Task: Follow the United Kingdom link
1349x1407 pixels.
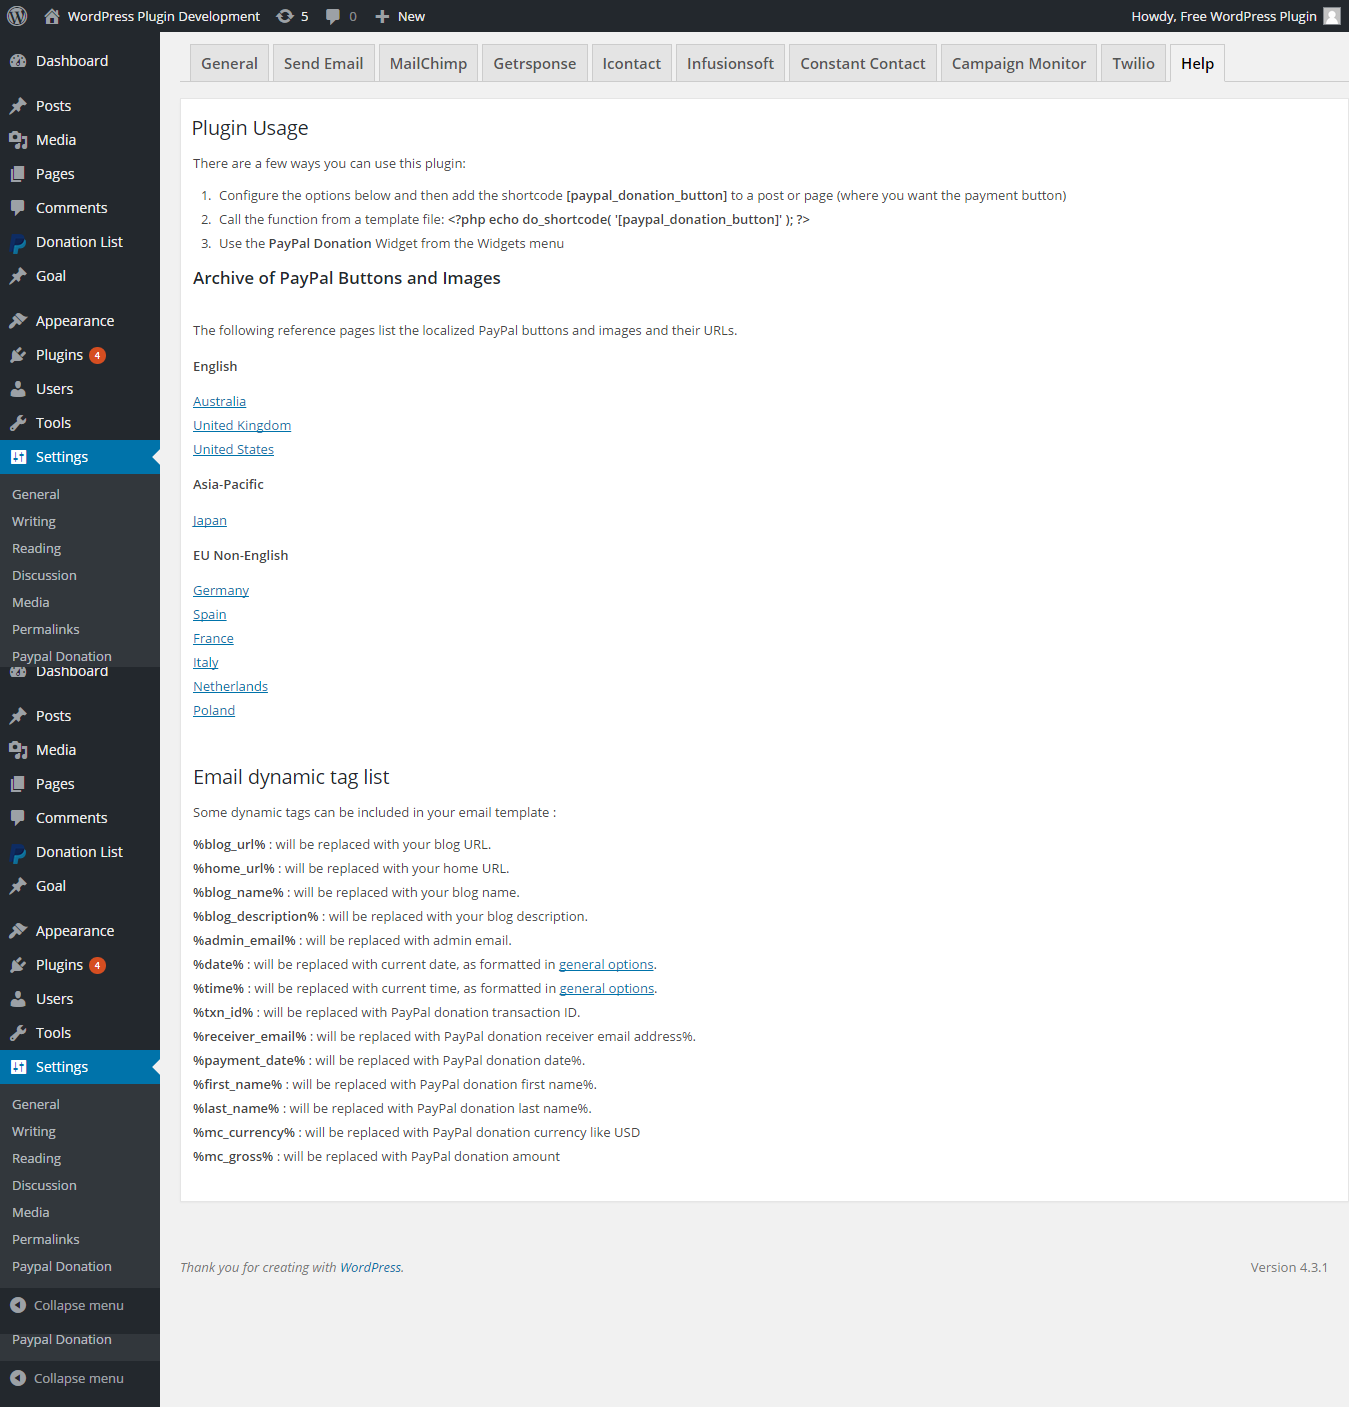Action: coord(242,425)
